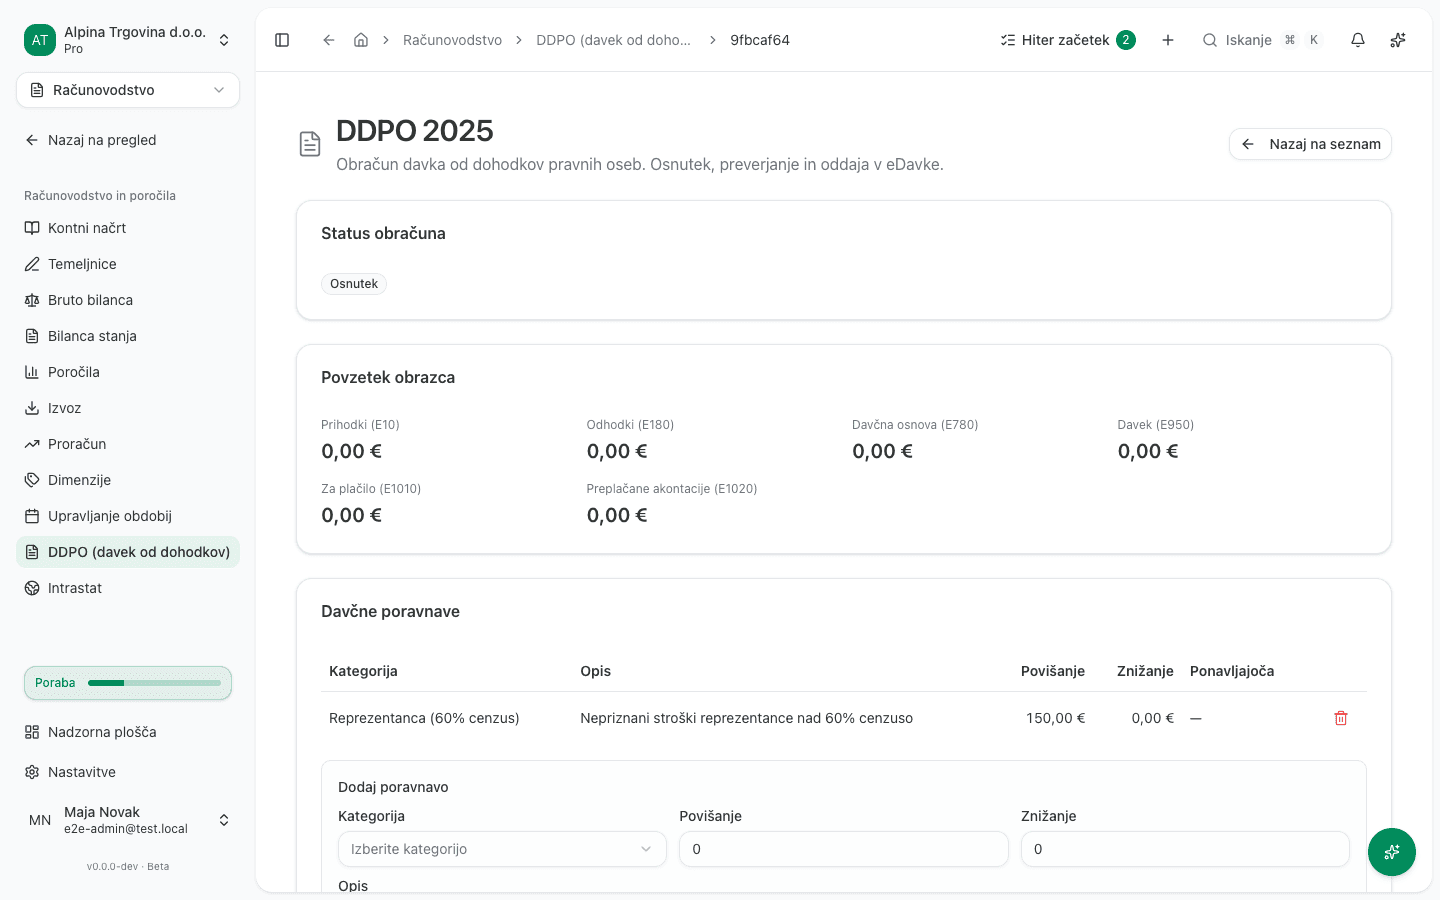Open Intrastat in sidebar
Screen dimensions: 1440x900
click(128, 588)
